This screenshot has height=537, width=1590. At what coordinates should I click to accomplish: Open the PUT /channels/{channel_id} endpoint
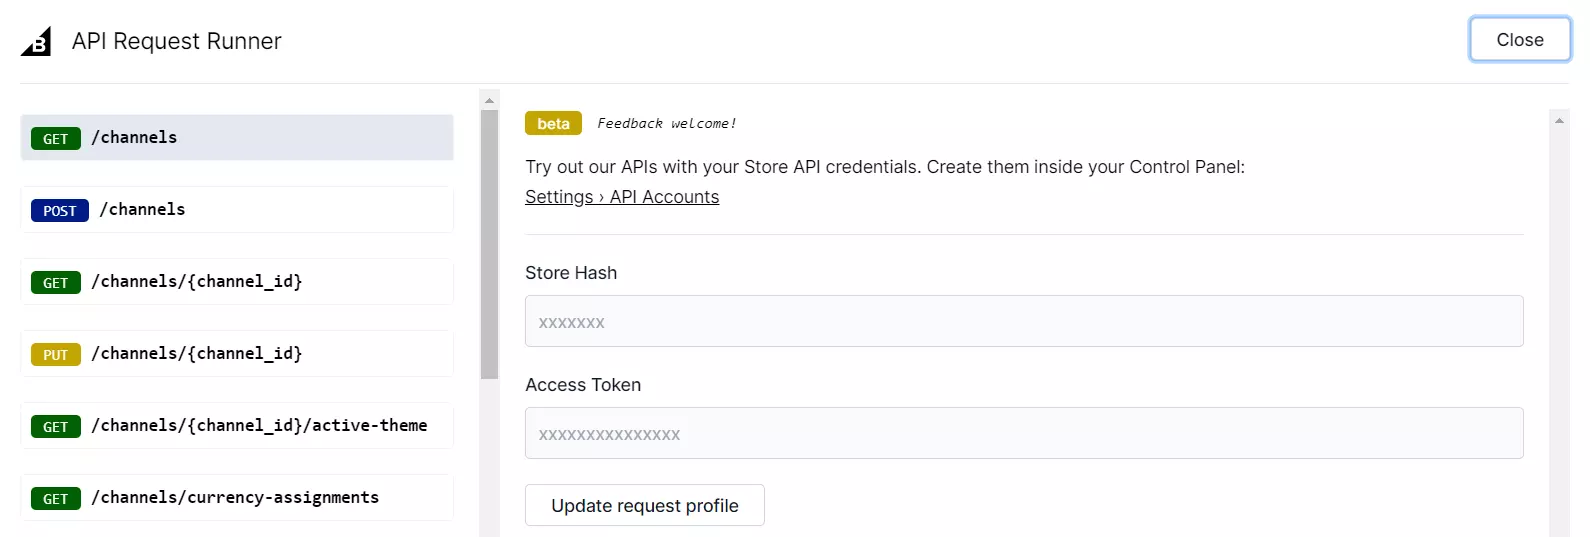point(237,354)
